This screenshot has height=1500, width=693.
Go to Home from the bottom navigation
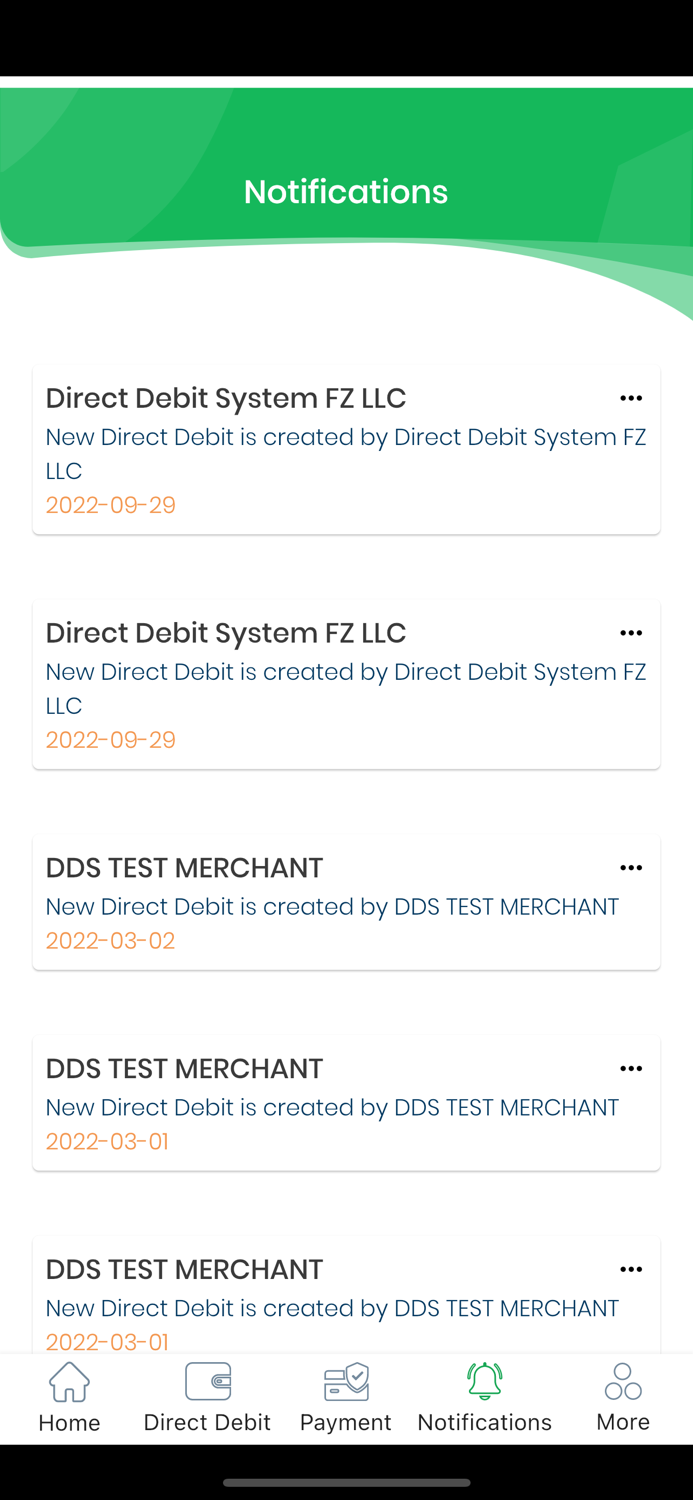click(x=69, y=1398)
